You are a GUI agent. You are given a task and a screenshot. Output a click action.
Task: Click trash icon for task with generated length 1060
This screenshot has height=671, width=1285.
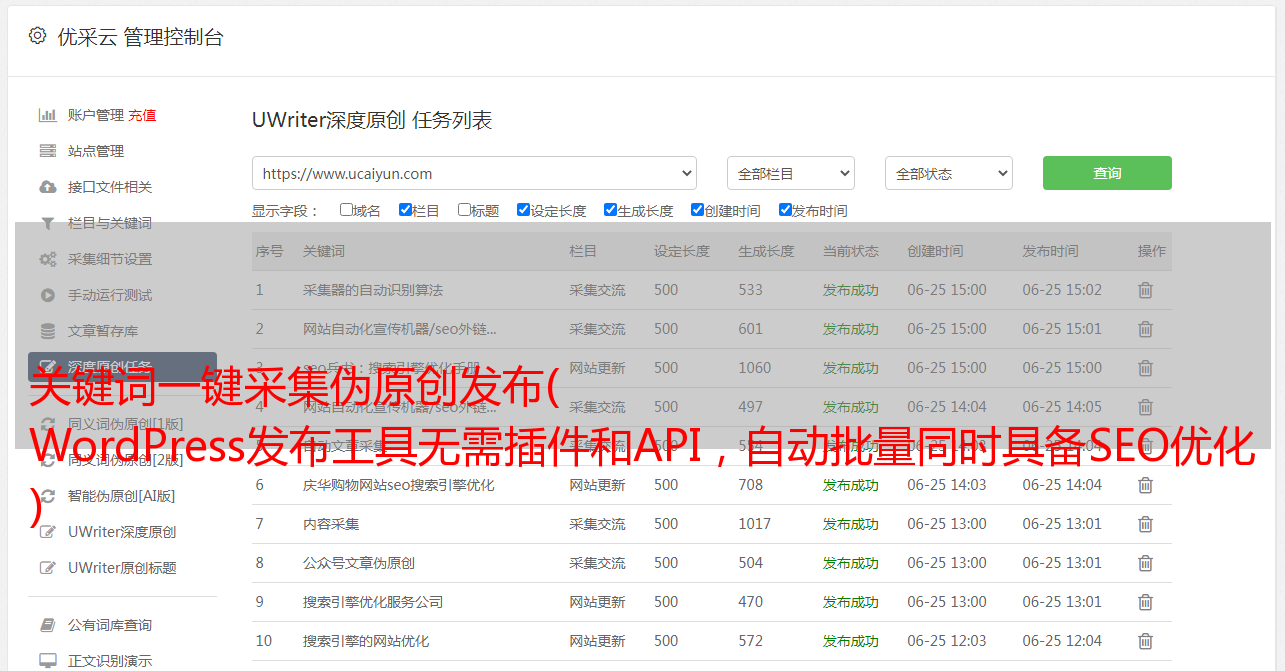pyautogui.click(x=1146, y=368)
